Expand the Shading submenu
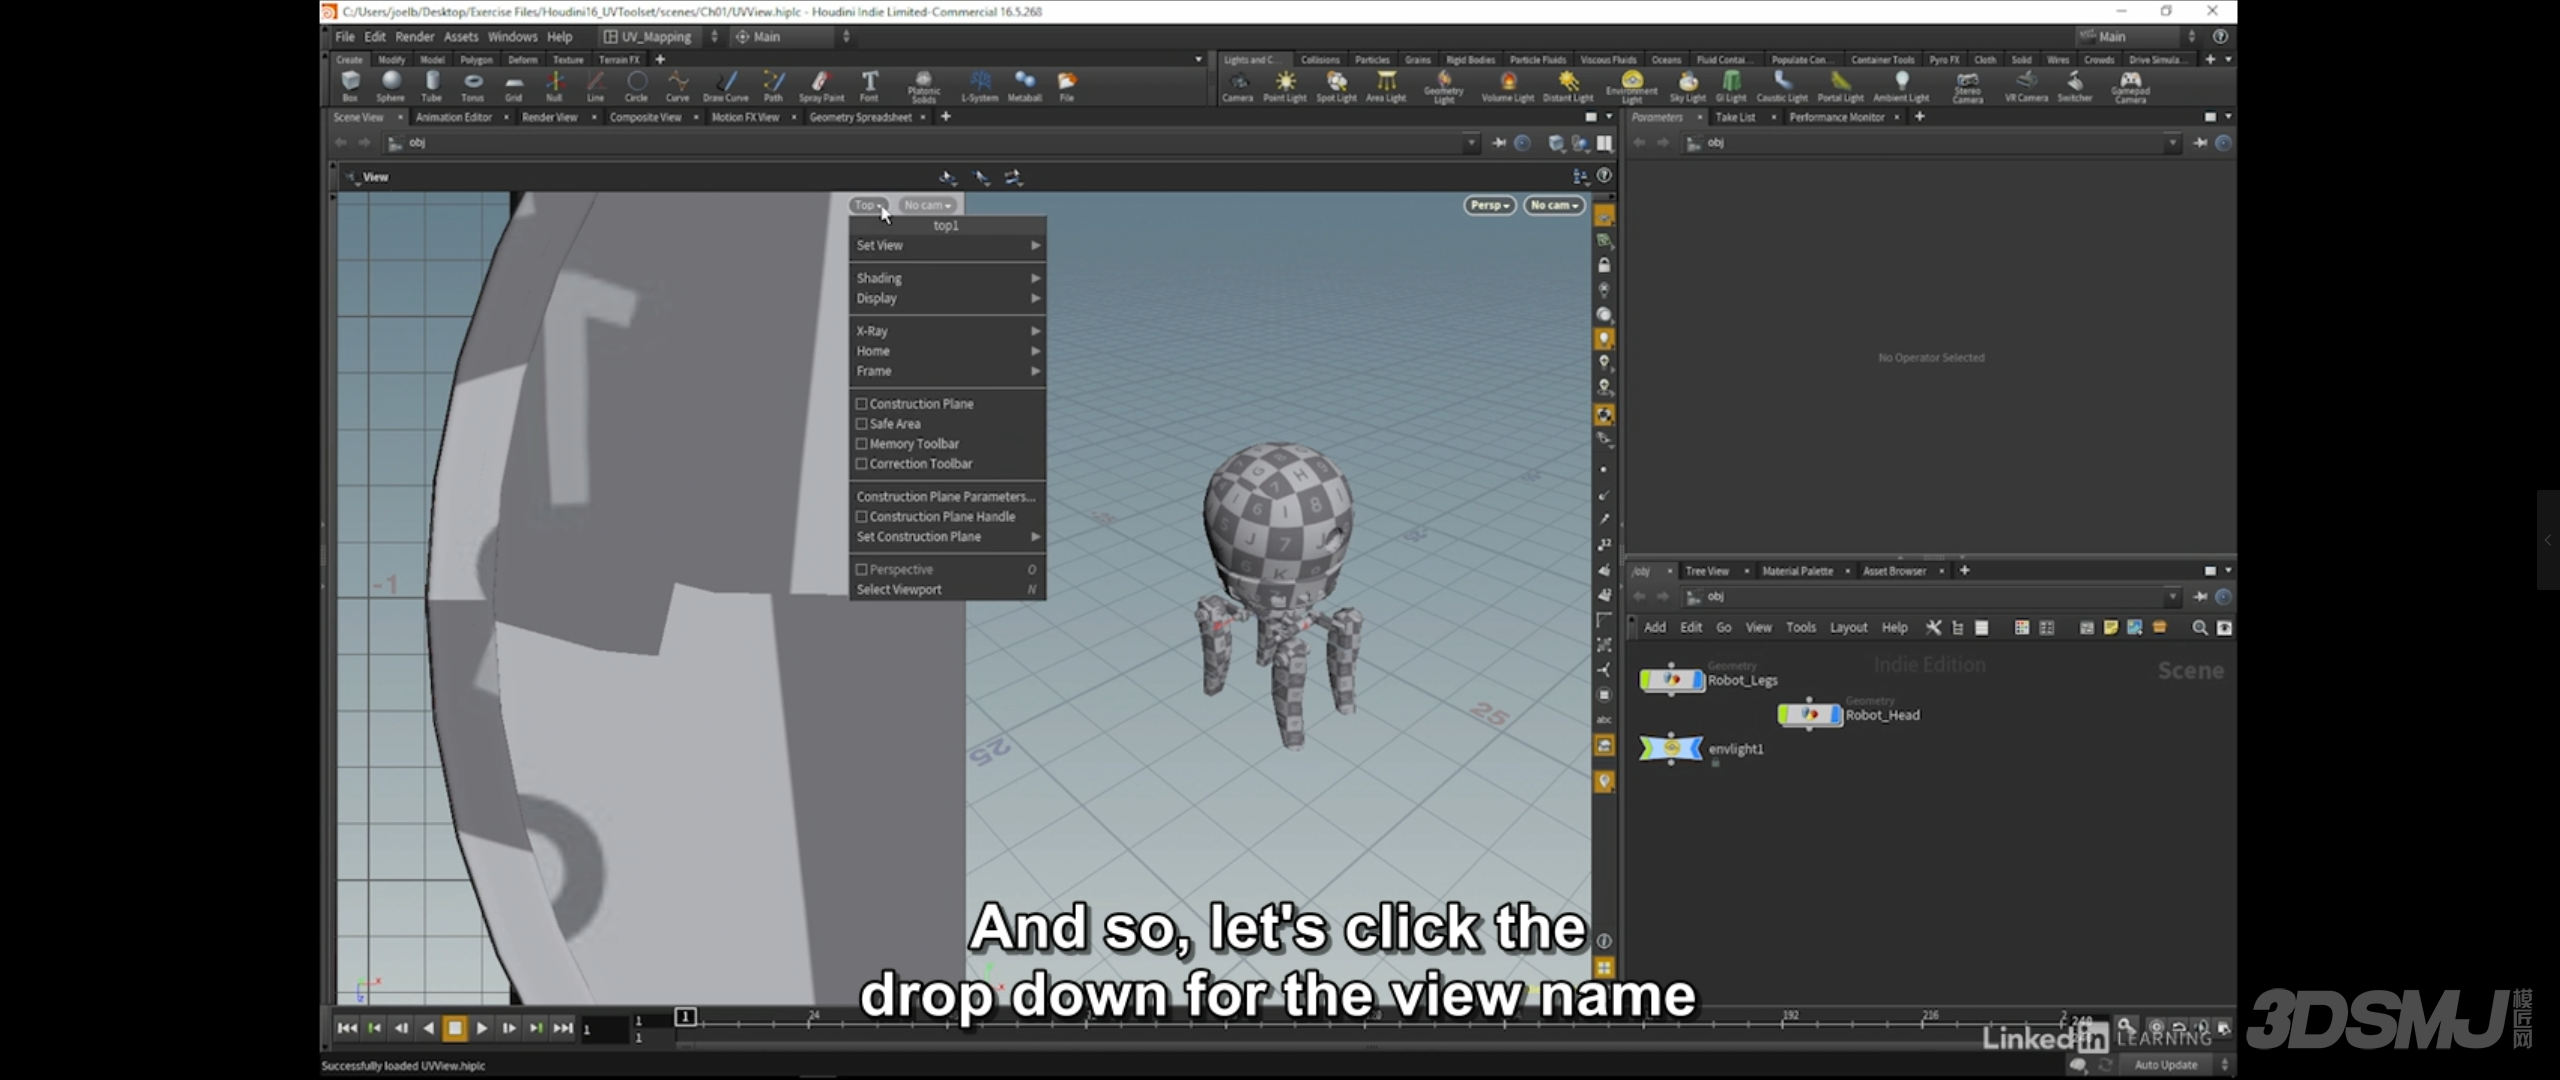Image resolution: width=2560 pixels, height=1080 pixels. pos(947,278)
